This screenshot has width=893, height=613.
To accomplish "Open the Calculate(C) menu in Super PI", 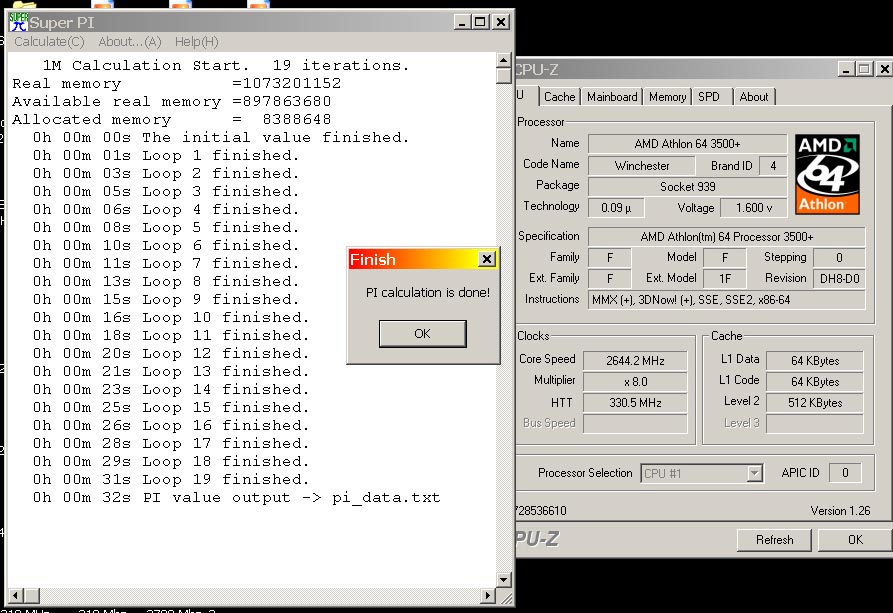I will [x=49, y=42].
